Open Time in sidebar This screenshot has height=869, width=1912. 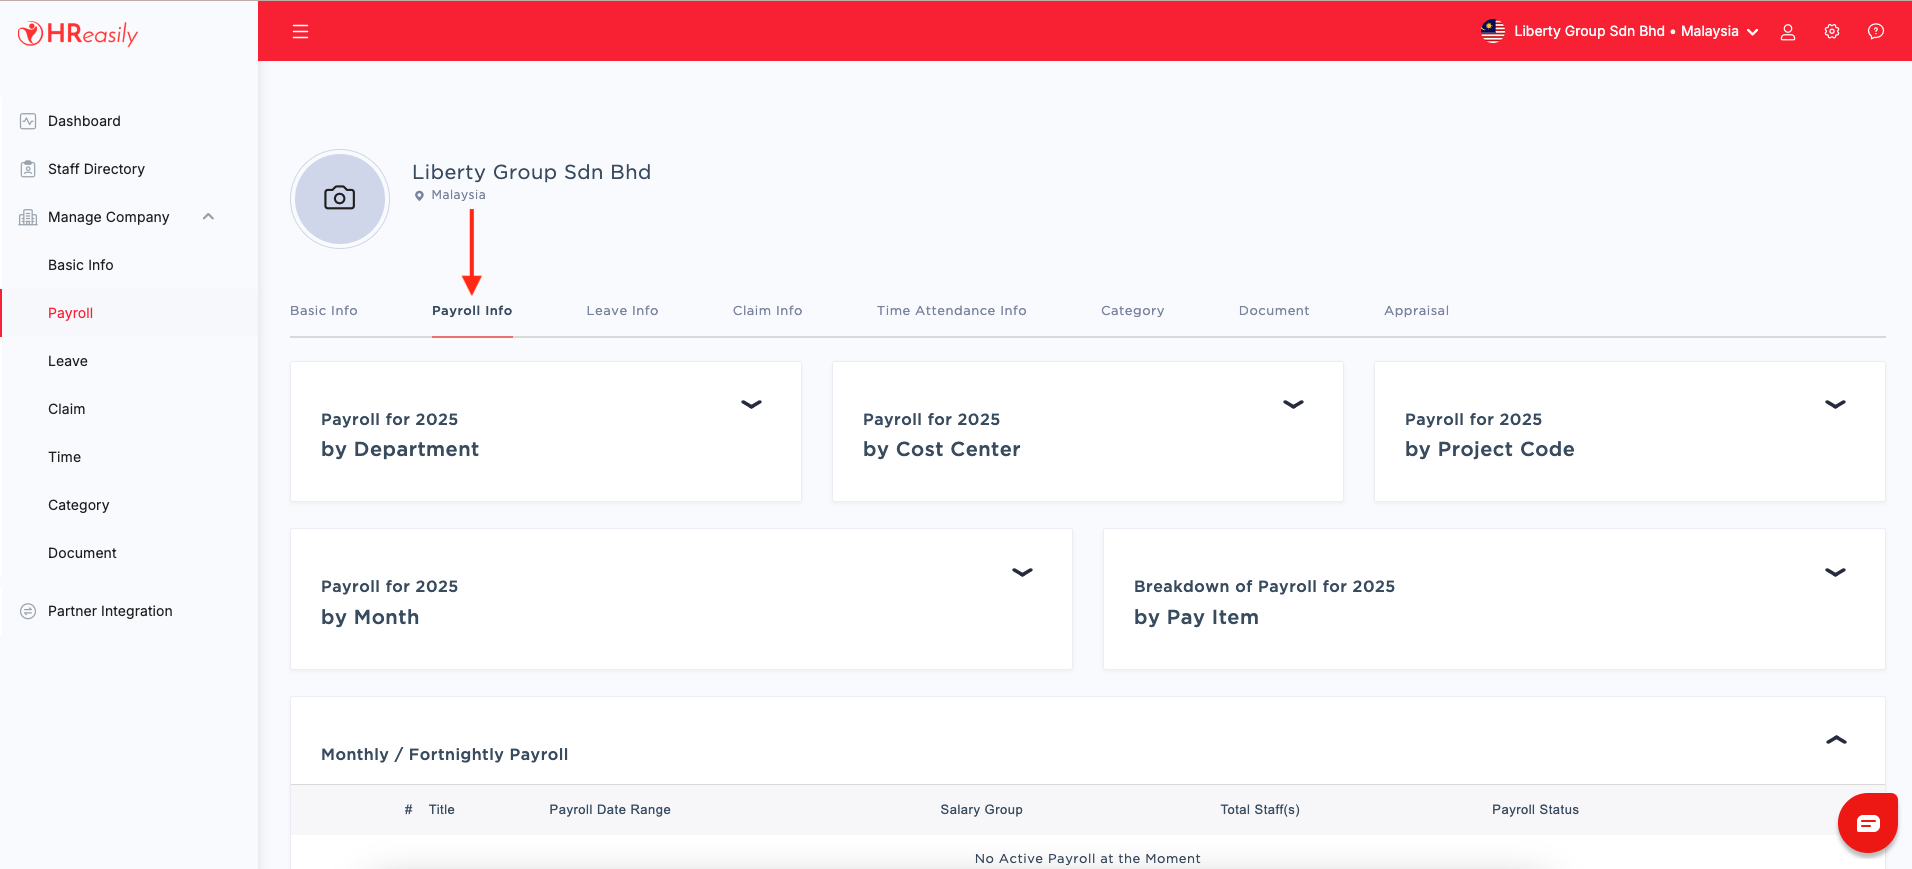(x=64, y=457)
